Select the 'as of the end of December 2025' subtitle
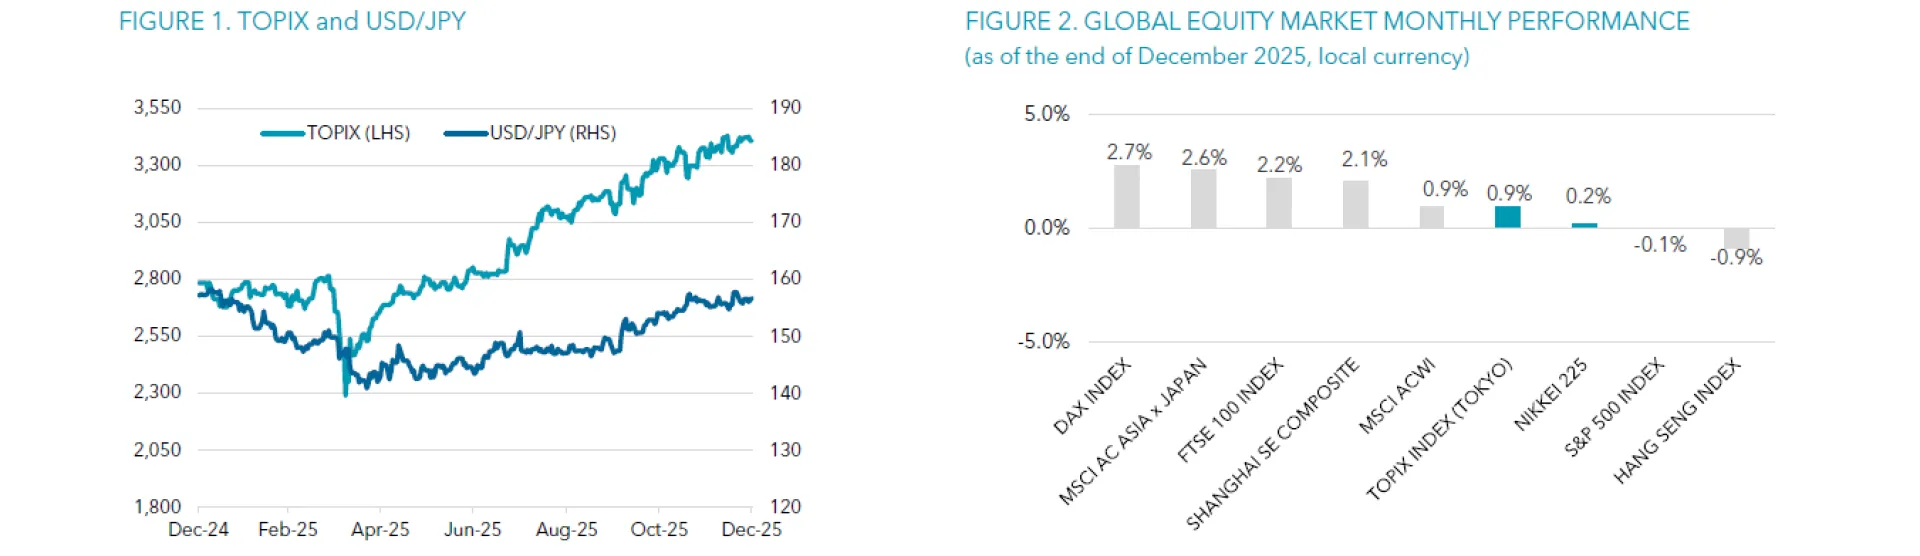1920x556 pixels. [x=1217, y=57]
